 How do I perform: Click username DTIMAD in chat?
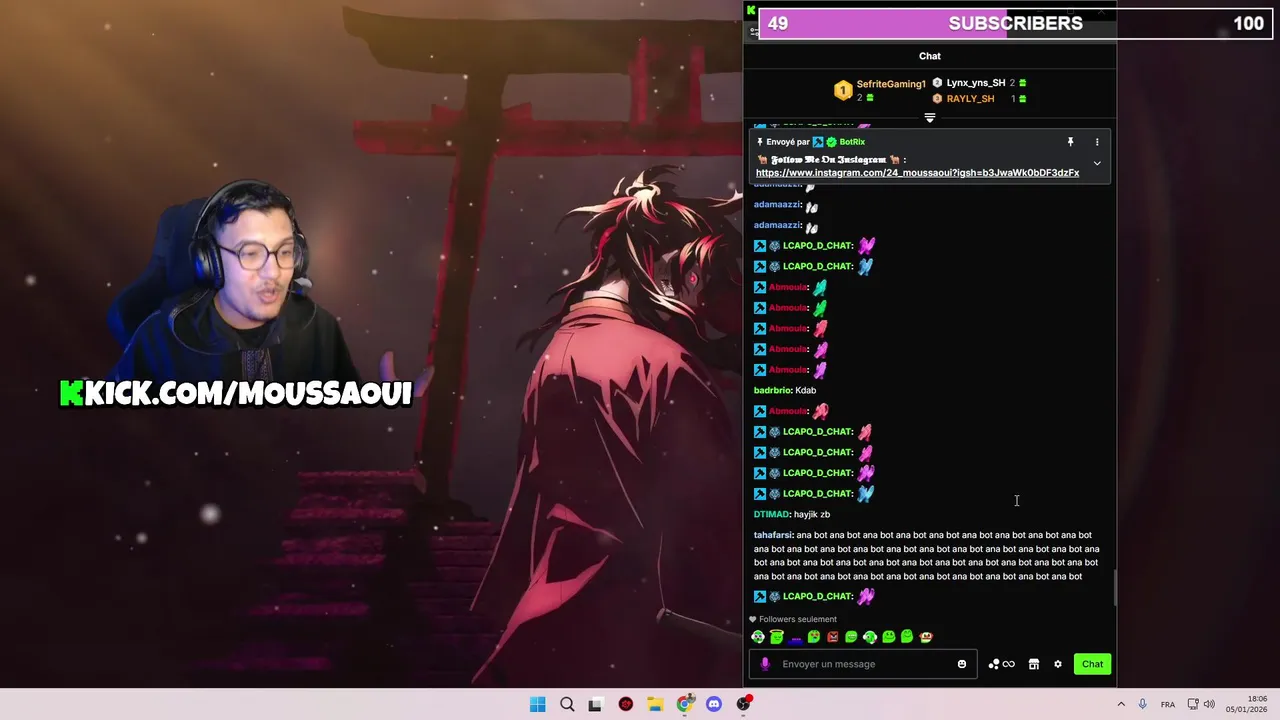(772, 514)
